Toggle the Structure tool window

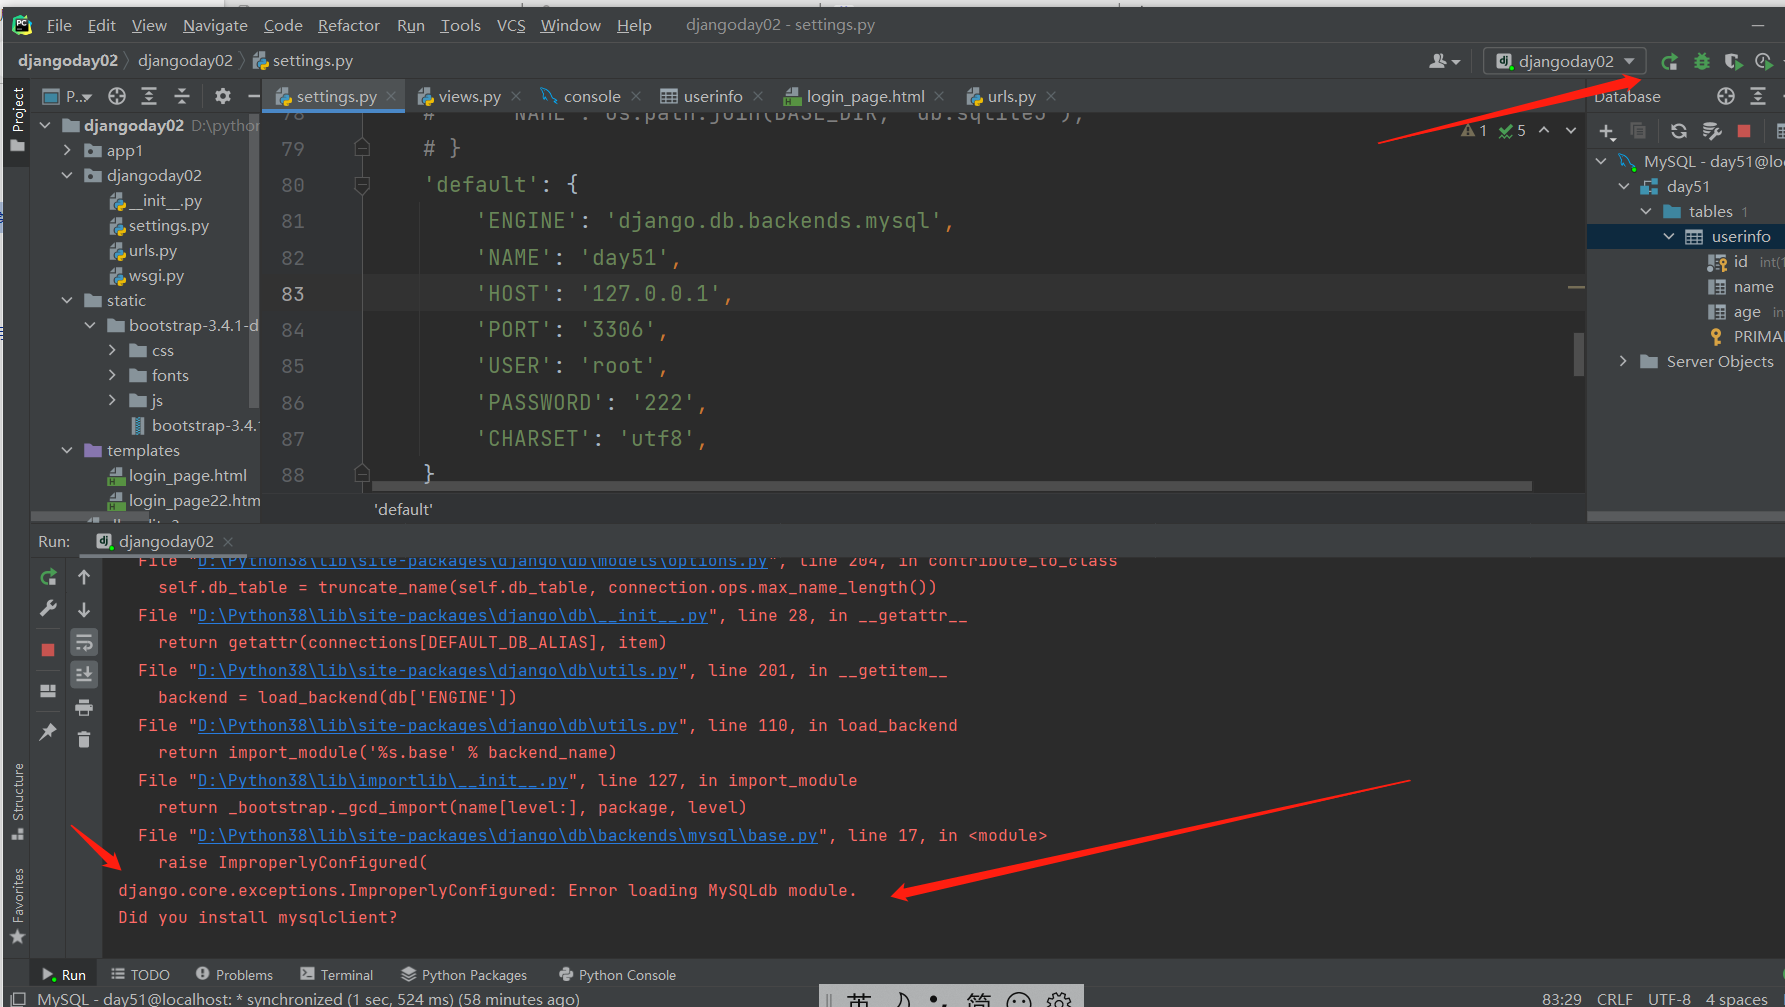click(17, 801)
